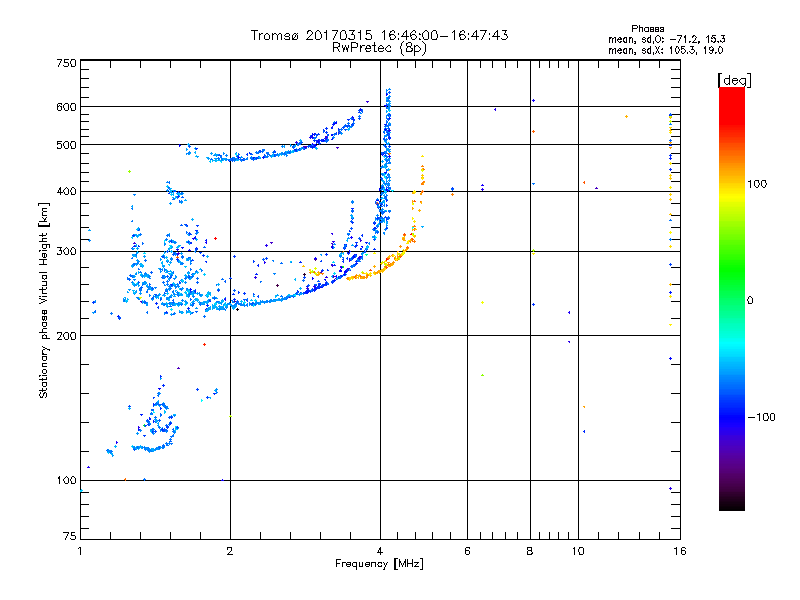Click the plot title 'Tromsø 20170315 16:46:00-16:47:43'

coord(379,35)
